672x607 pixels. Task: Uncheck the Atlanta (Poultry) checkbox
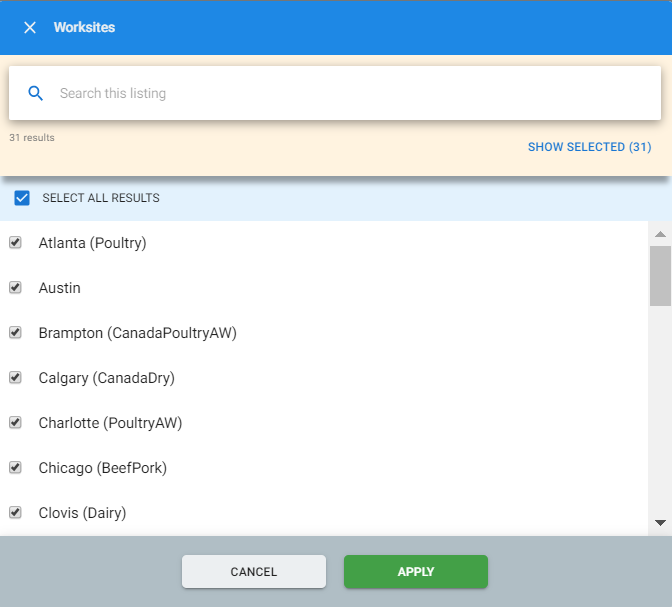click(15, 243)
